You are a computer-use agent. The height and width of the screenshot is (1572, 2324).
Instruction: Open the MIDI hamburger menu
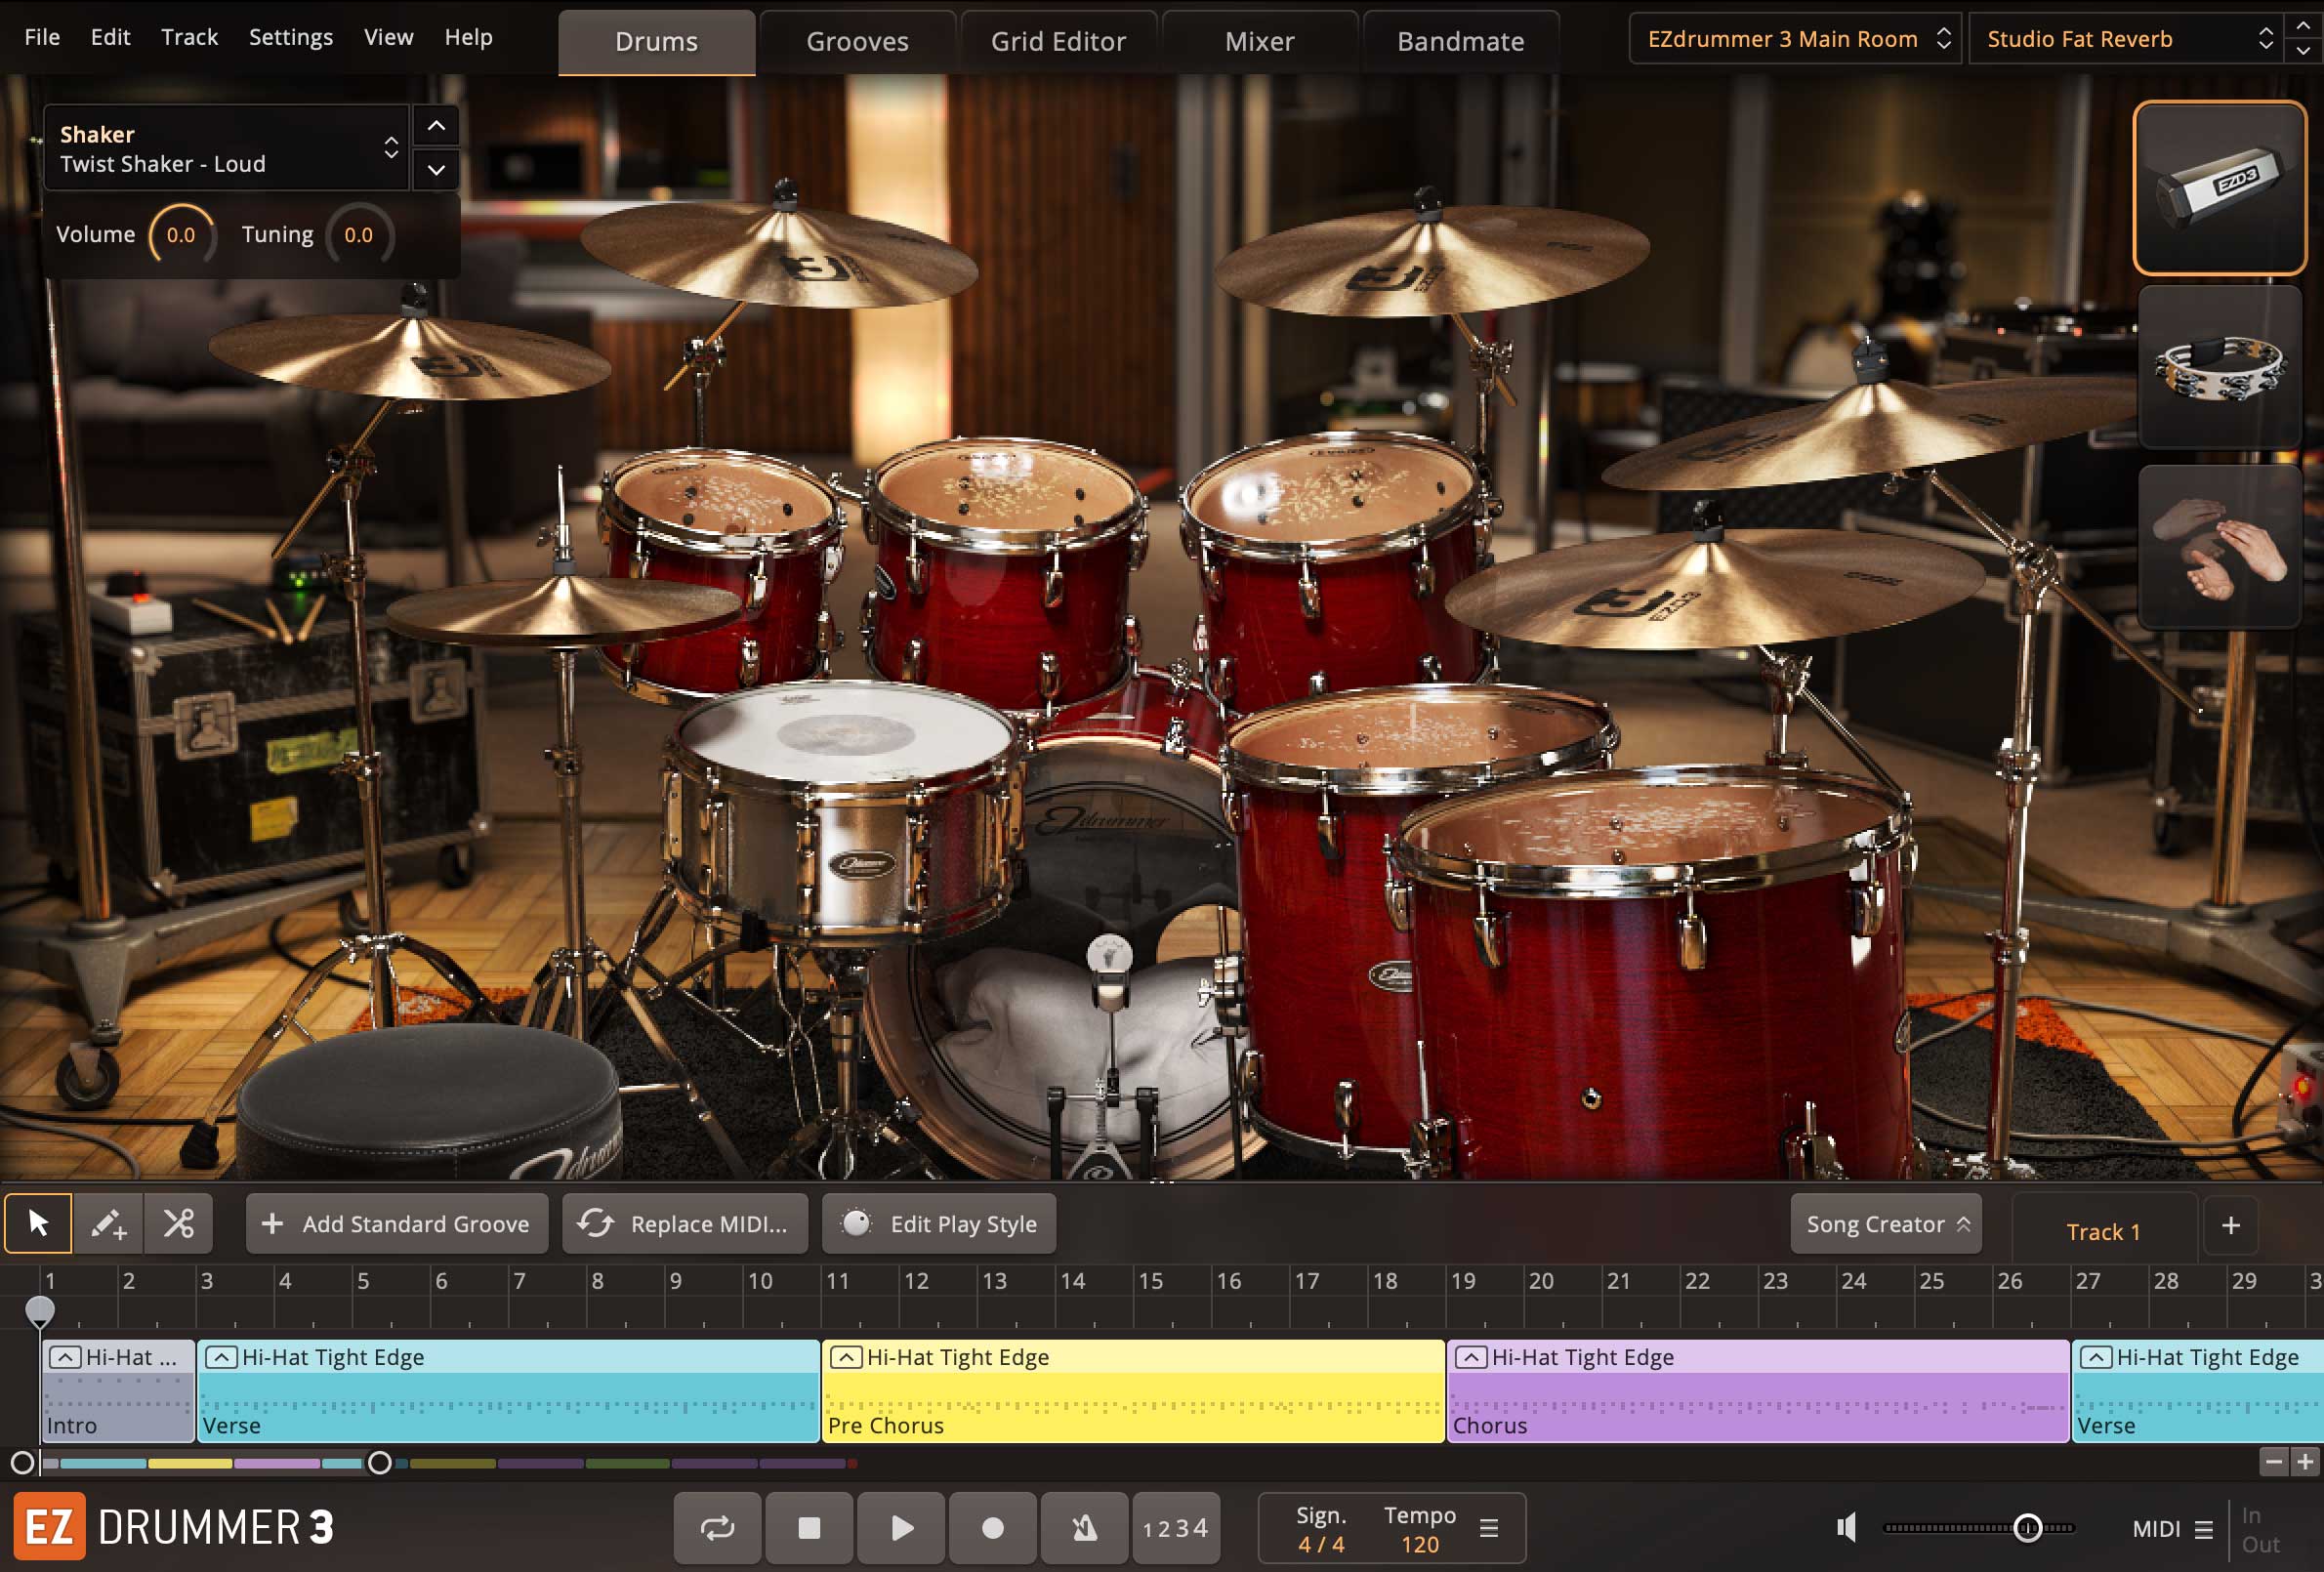click(x=2203, y=1529)
